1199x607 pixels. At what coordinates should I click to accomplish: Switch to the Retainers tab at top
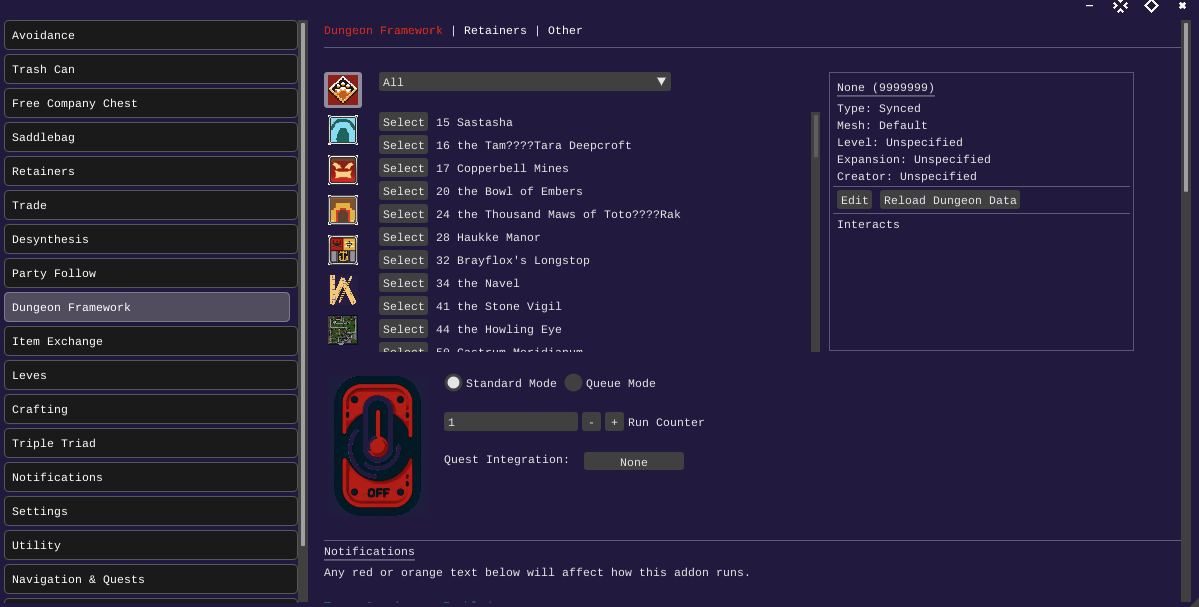495,30
